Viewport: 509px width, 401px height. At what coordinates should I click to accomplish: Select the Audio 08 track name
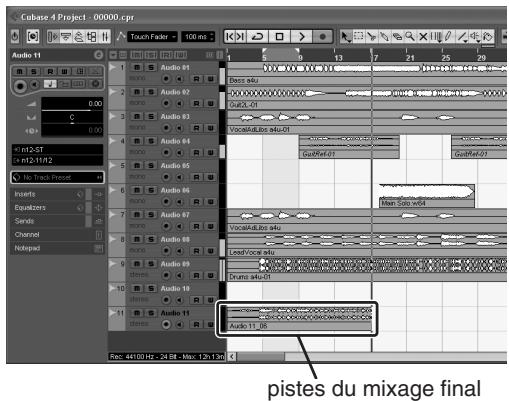pyautogui.click(x=175, y=239)
